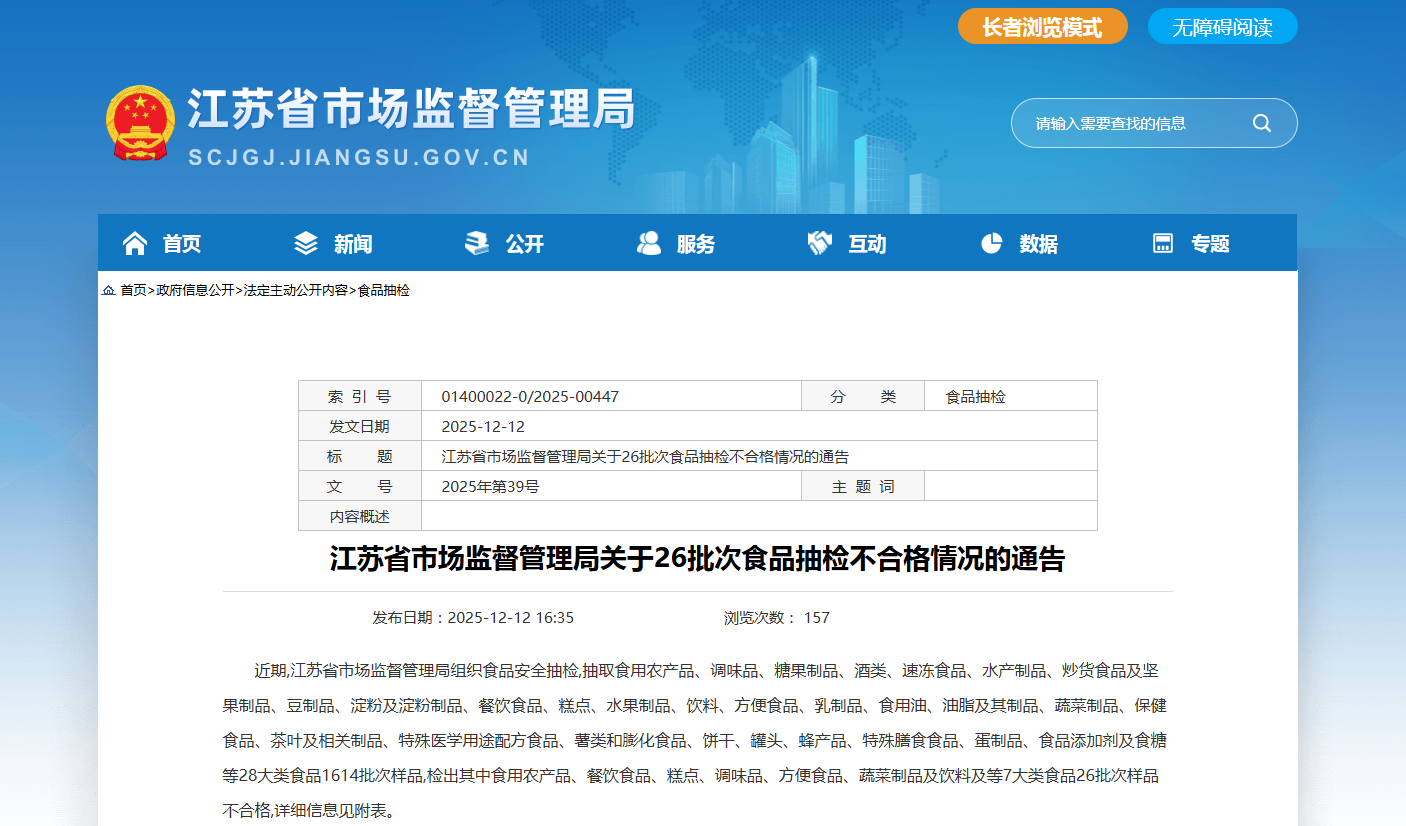Screen dimensions: 1406x826
Task: Click the 公开 books icon
Action: 477,243
